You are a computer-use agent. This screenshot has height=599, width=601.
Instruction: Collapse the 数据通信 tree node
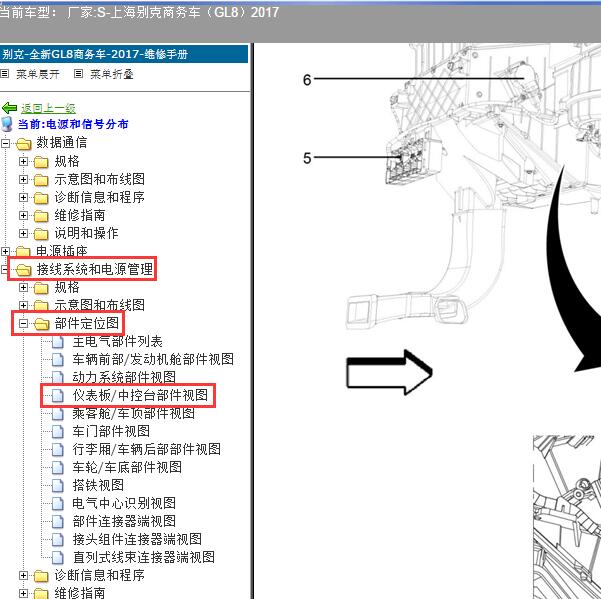[x=5, y=143]
